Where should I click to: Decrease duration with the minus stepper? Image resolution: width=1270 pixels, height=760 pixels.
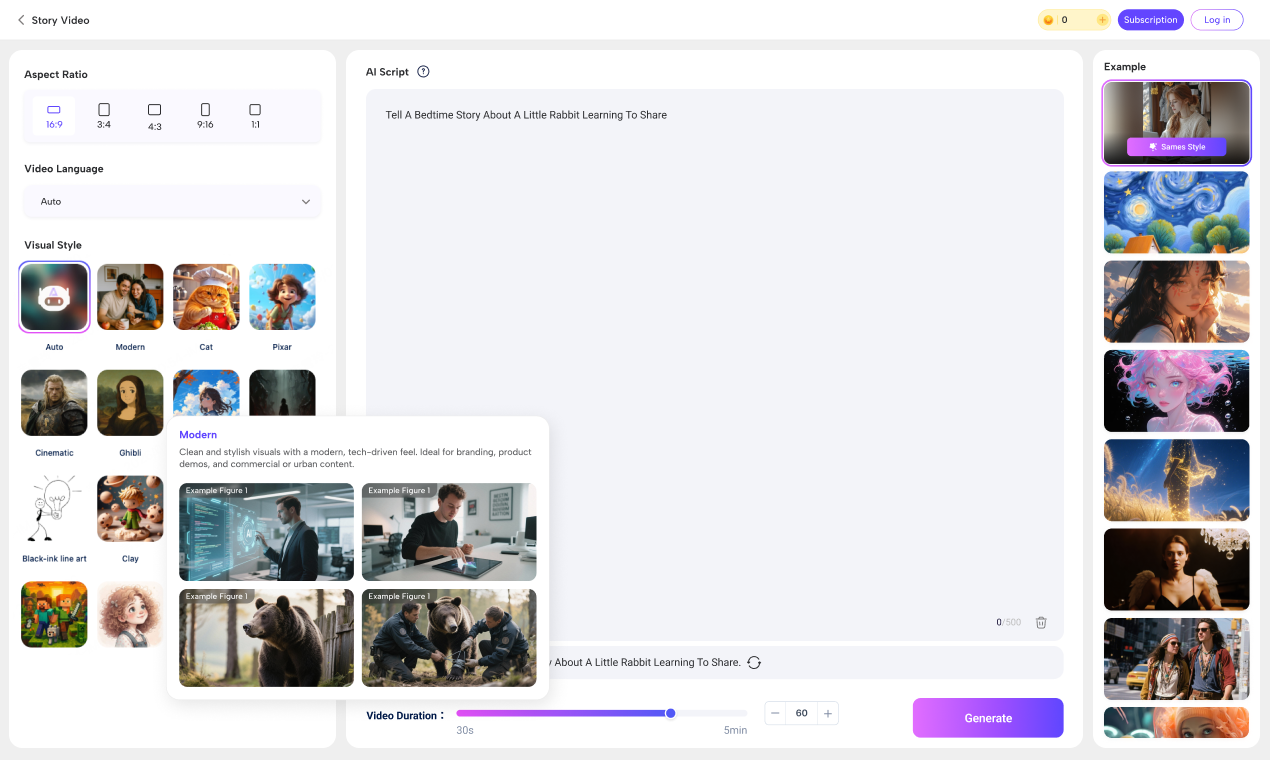[x=775, y=712]
